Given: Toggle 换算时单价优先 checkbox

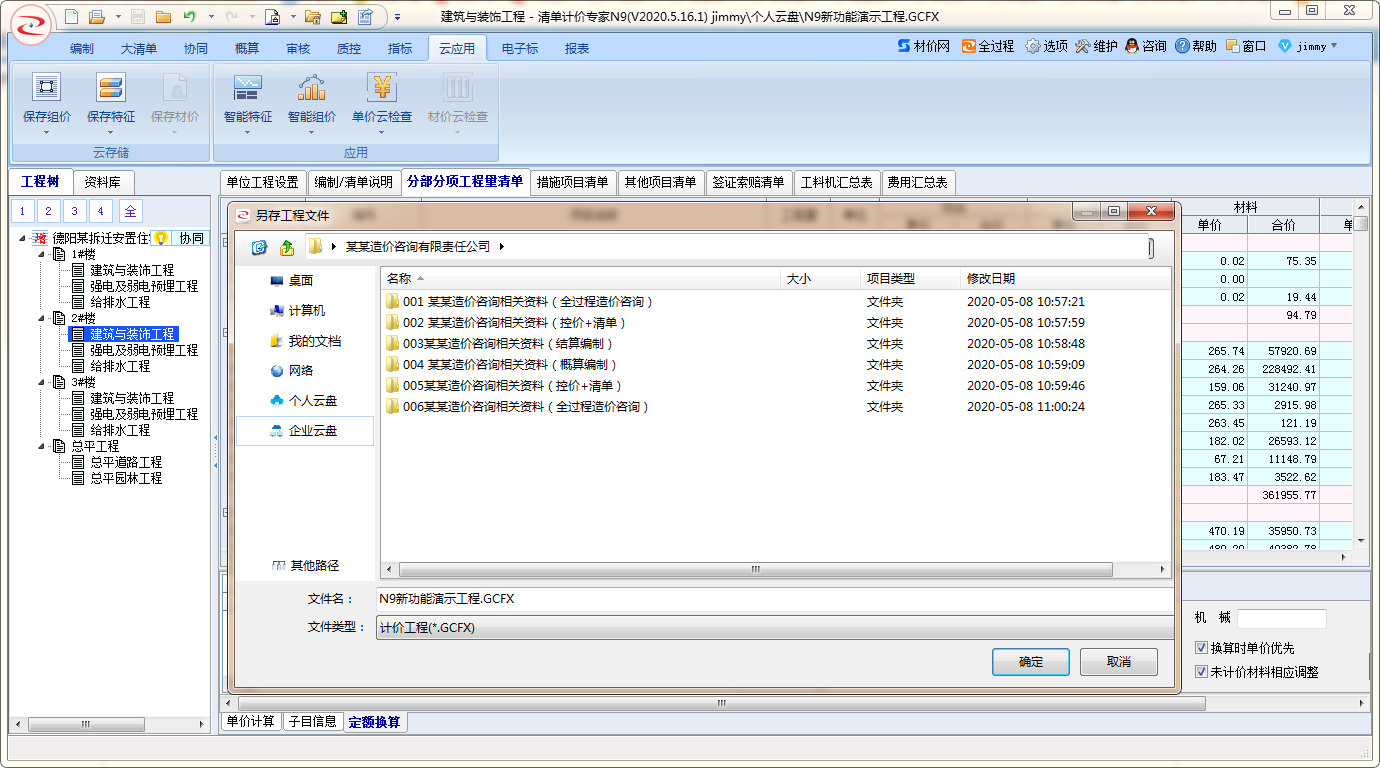Looking at the screenshot, I should tap(1202, 648).
